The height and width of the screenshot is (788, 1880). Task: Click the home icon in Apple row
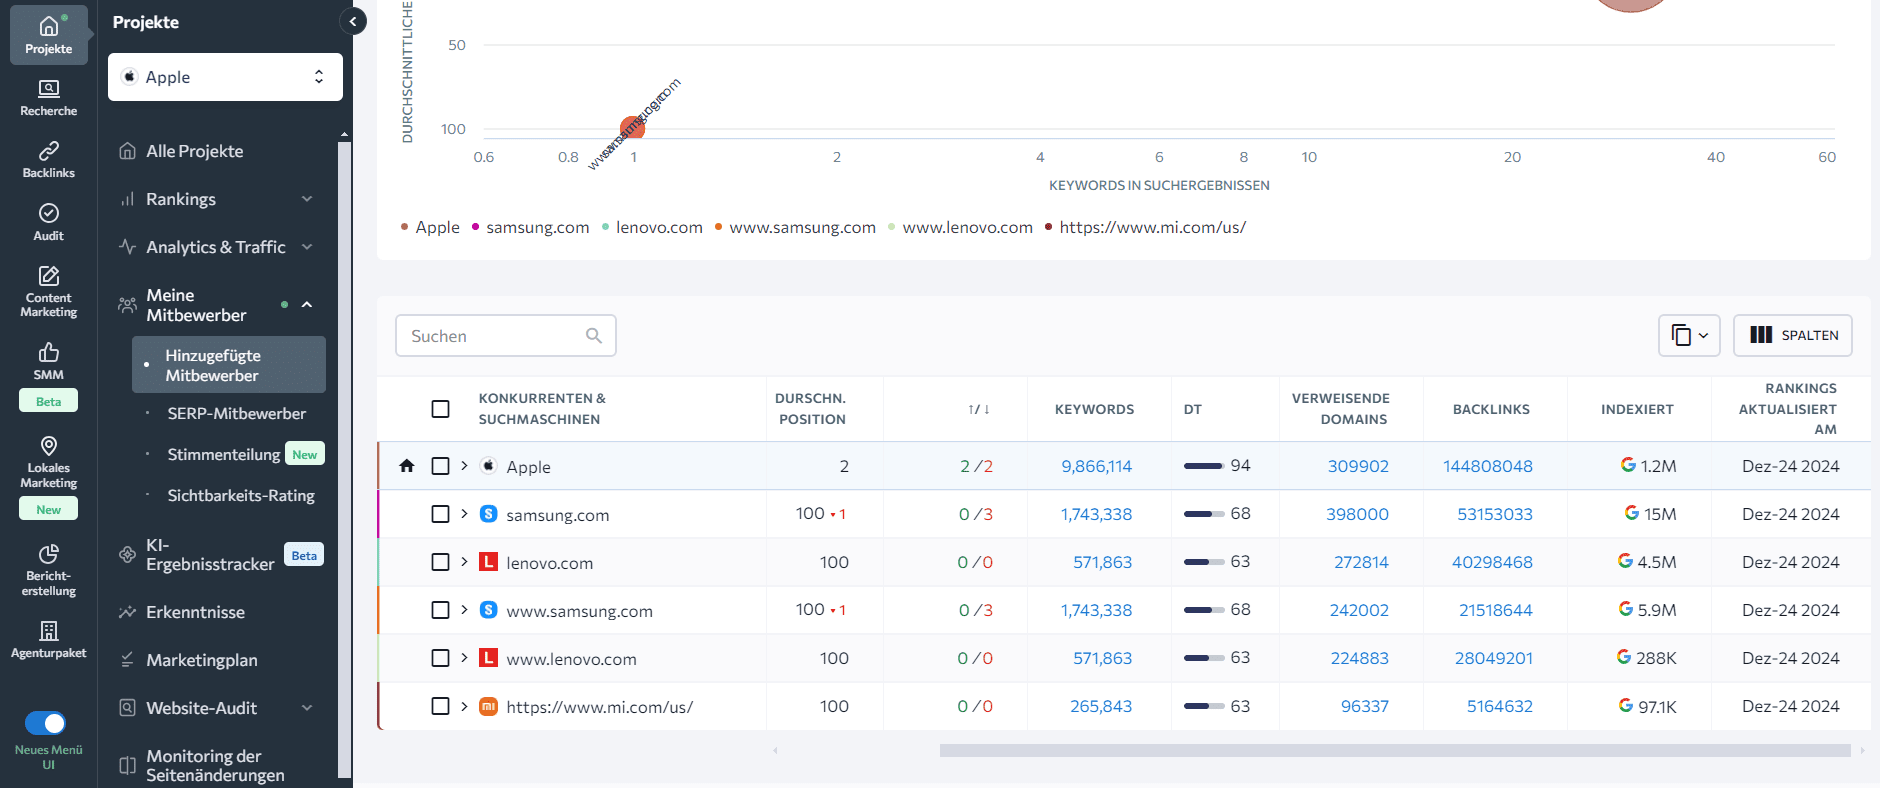(x=406, y=466)
